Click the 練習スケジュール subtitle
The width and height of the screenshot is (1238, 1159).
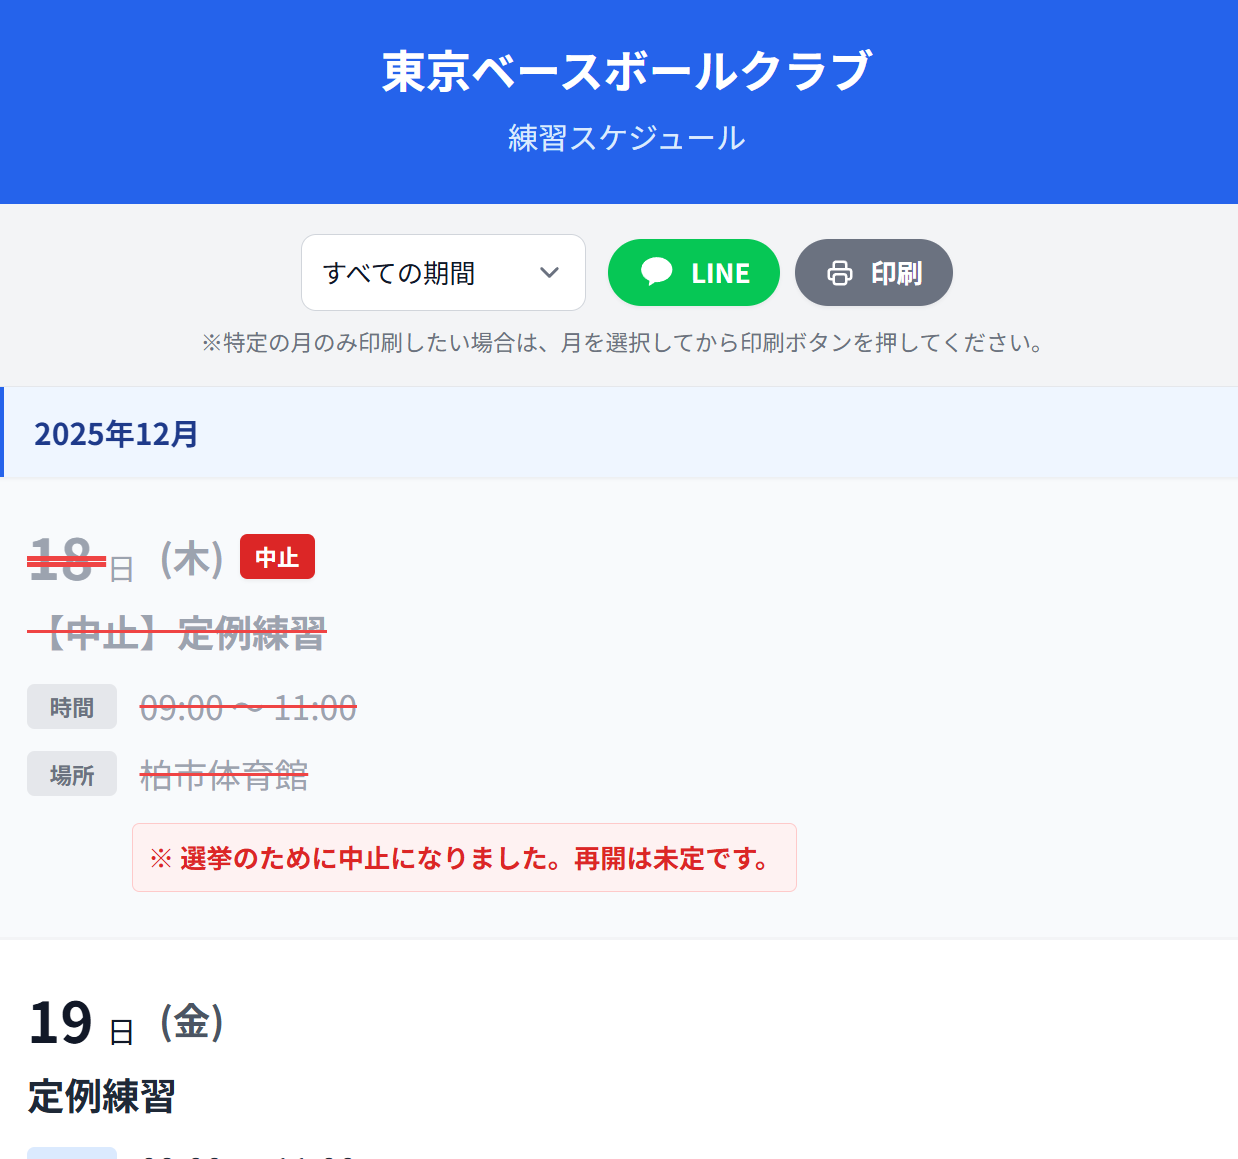[x=626, y=138]
